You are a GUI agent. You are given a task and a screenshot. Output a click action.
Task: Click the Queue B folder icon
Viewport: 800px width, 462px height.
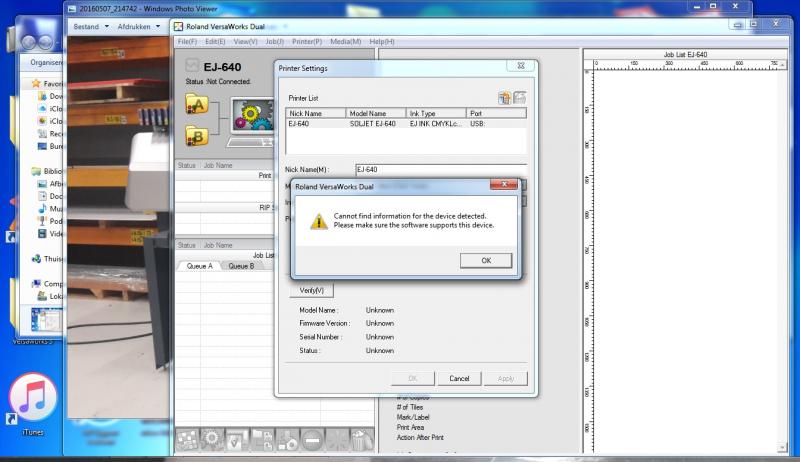point(197,136)
